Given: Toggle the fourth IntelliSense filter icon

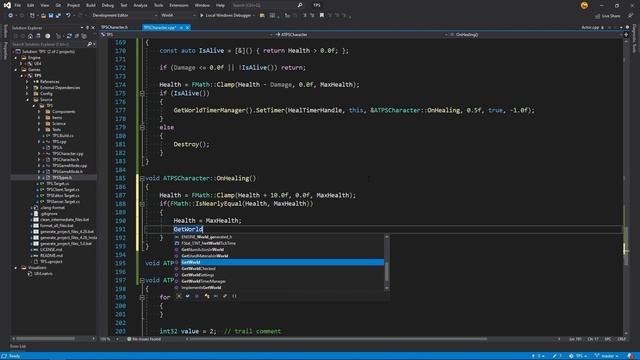Looking at the screenshot, I should [x=207, y=296].
